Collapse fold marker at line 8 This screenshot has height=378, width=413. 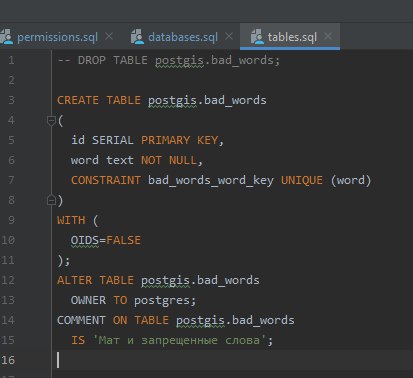[51, 200]
